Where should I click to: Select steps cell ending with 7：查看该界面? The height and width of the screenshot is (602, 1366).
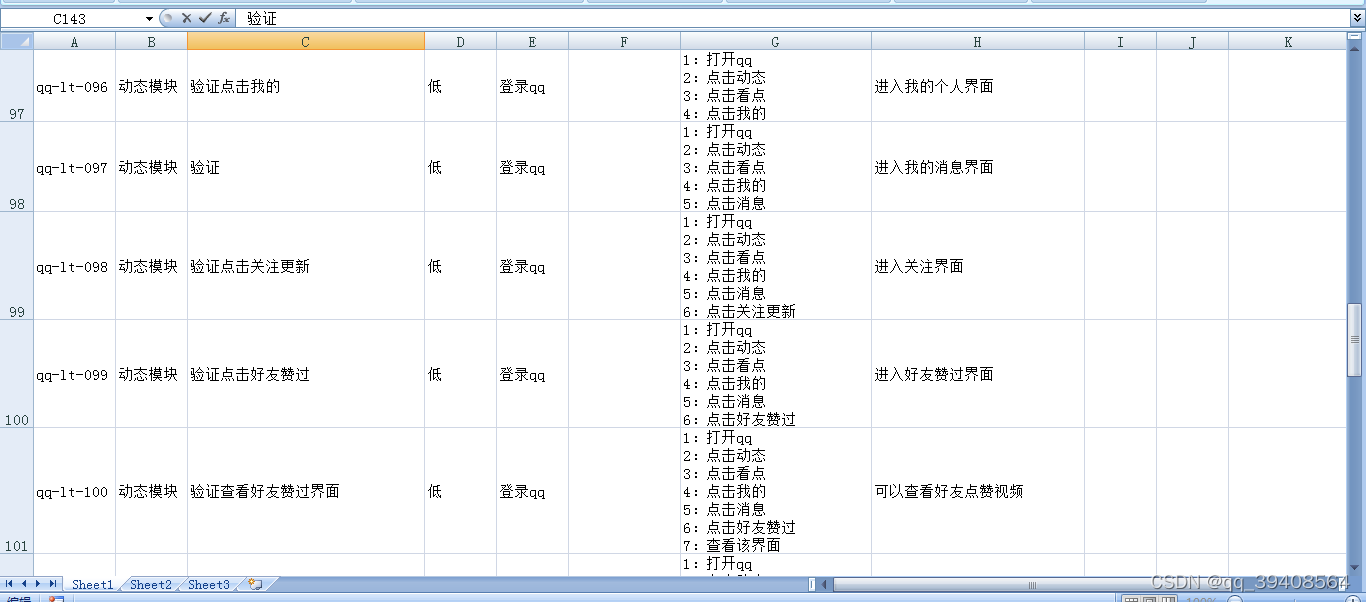click(x=775, y=491)
